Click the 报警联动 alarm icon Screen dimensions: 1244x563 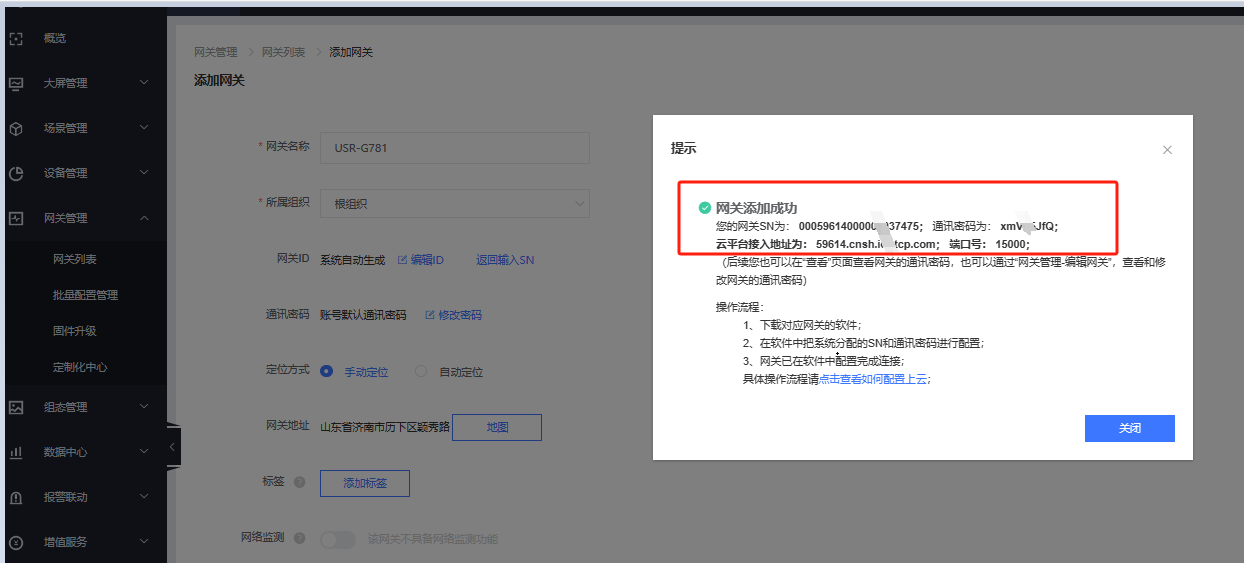point(16,497)
